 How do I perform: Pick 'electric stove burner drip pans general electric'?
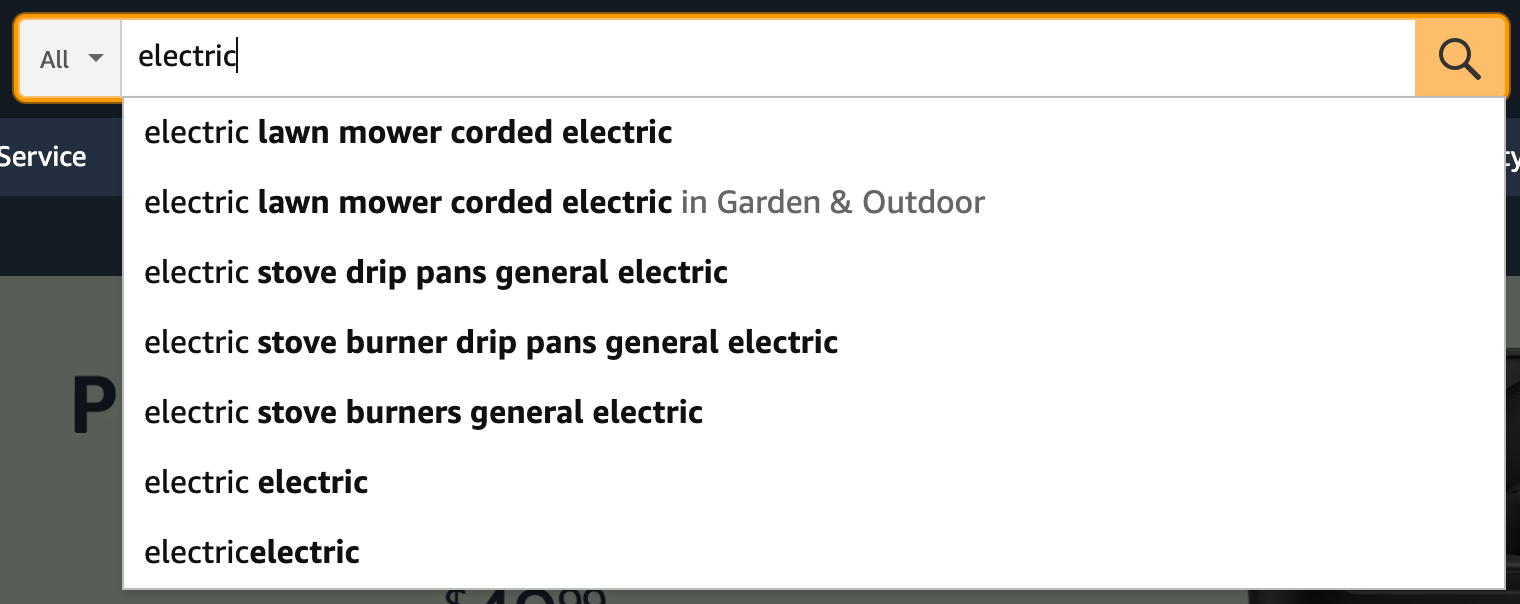[491, 341]
